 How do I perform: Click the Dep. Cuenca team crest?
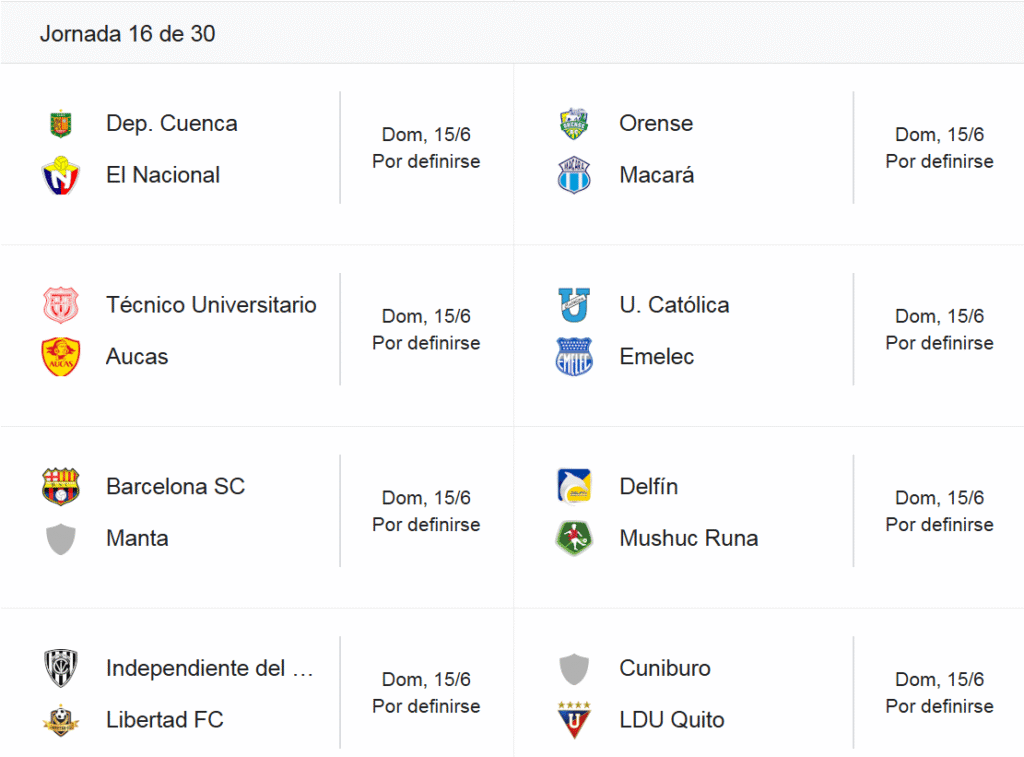[61, 123]
